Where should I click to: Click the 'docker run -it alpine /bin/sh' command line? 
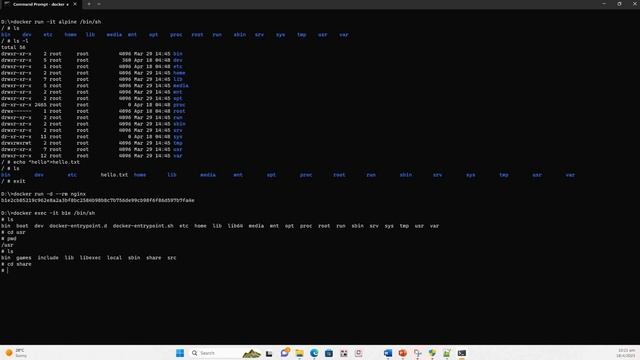tap(51, 22)
